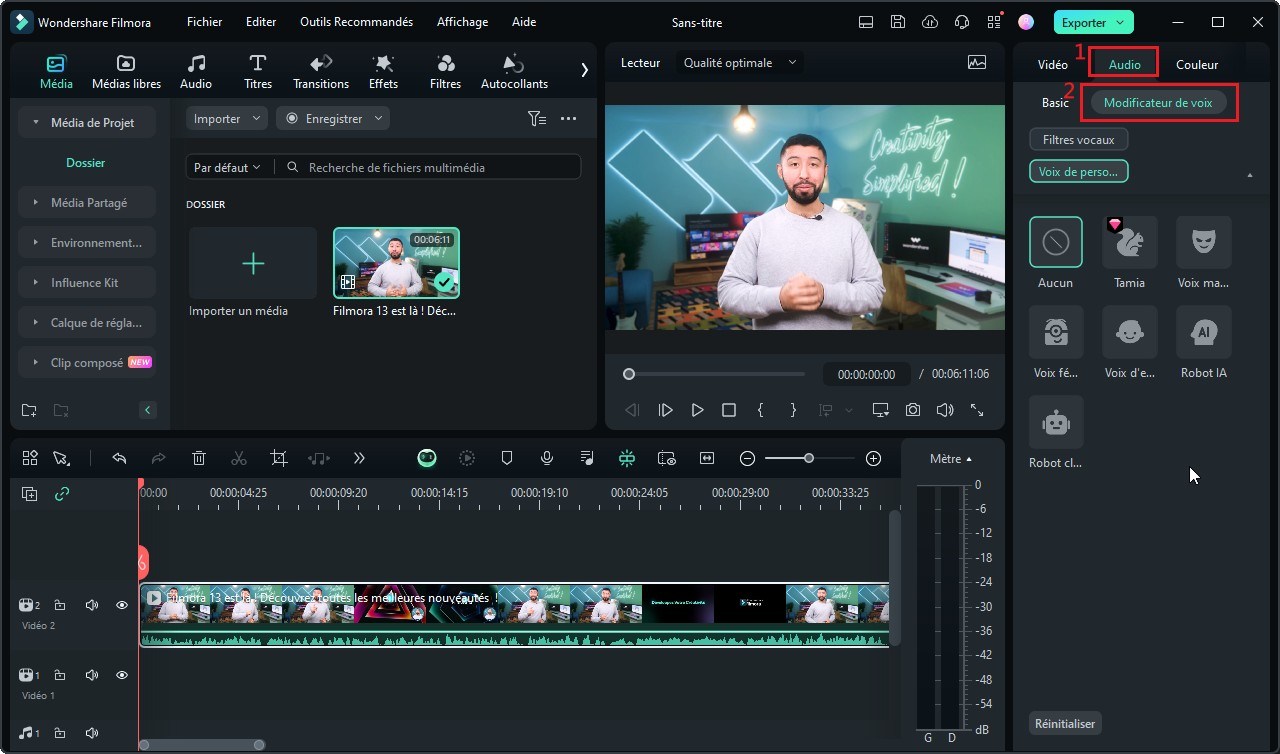Click the Modificateur de voix button
Image resolution: width=1280 pixels, height=754 pixels.
(1158, 103)
